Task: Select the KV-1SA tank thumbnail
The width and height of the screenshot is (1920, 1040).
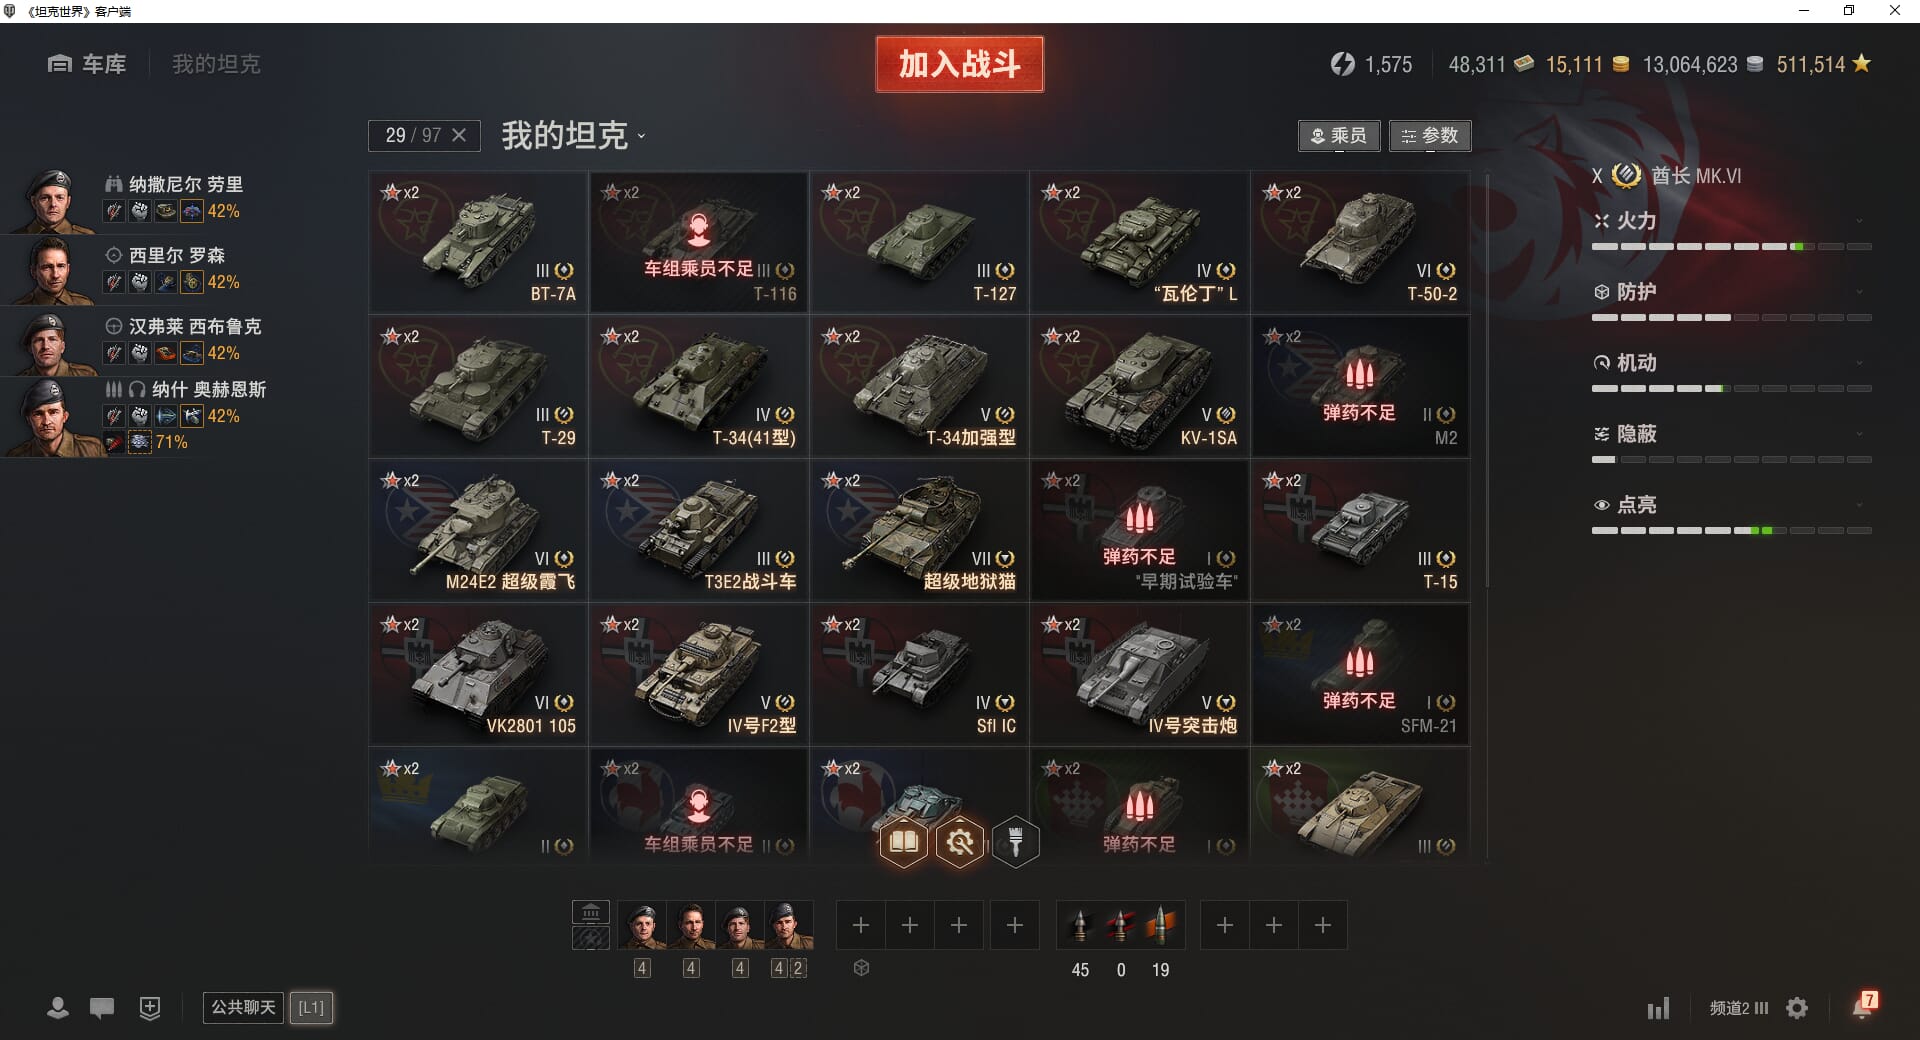Action: 1139,387
